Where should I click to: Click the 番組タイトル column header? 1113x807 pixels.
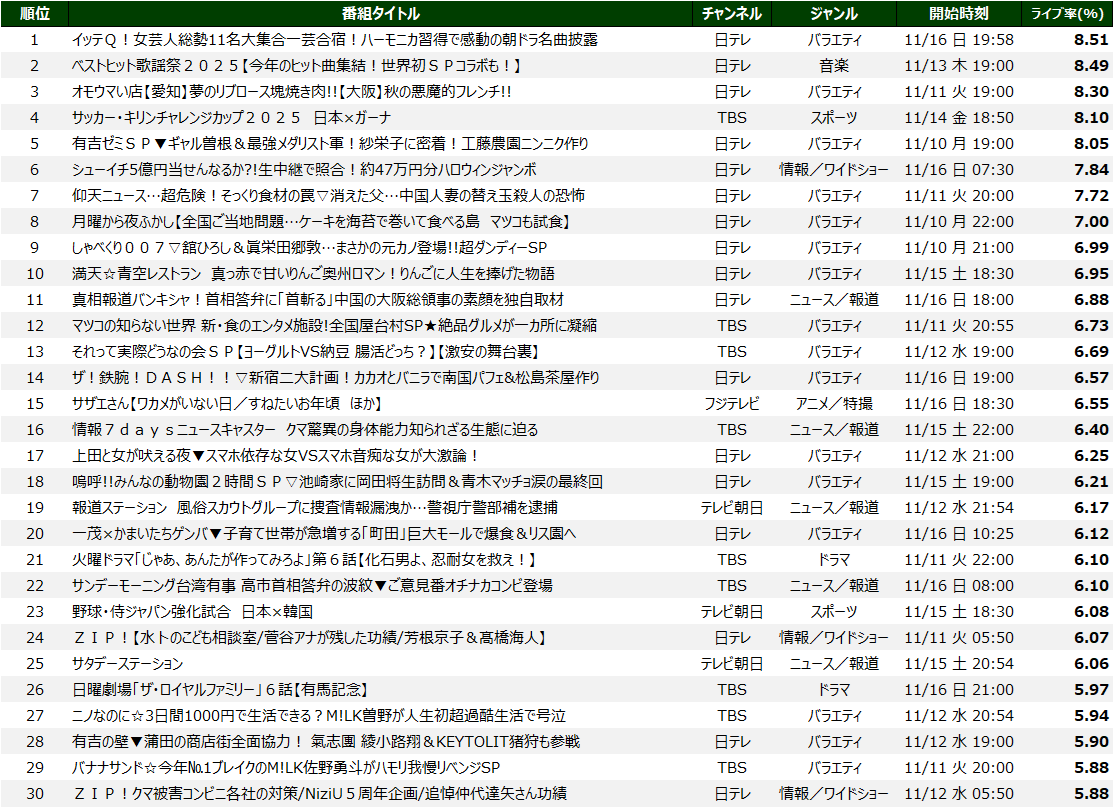pos(380,13)
